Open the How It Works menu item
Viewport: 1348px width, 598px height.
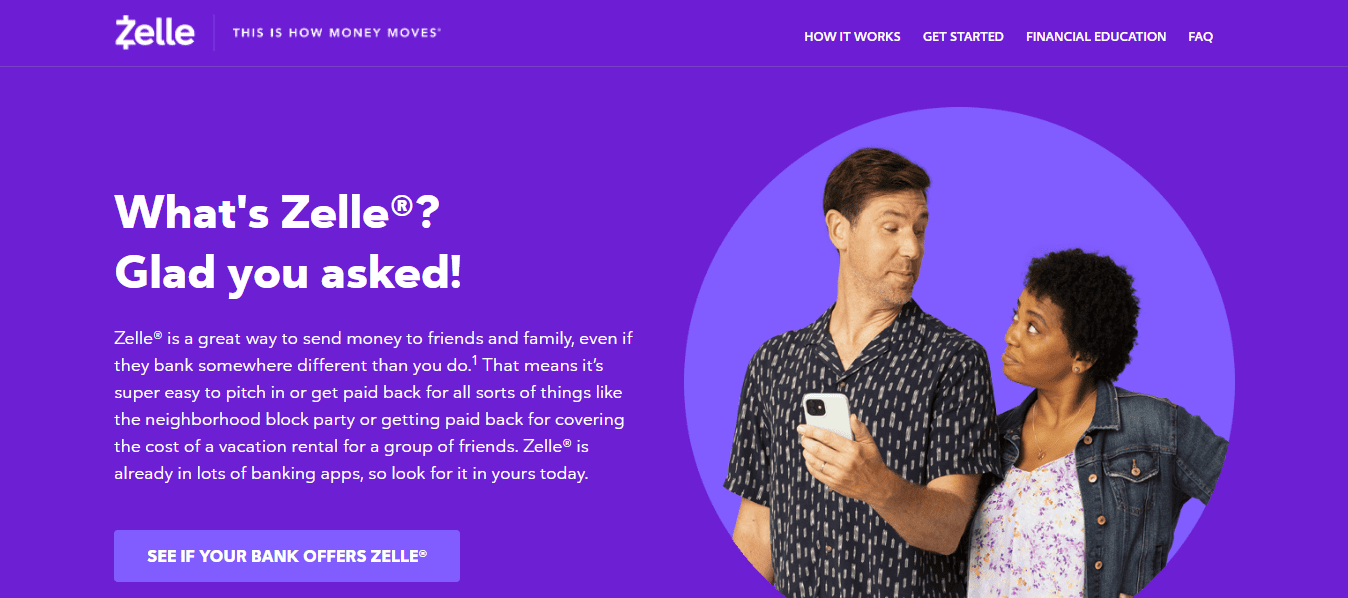[852, 37]
